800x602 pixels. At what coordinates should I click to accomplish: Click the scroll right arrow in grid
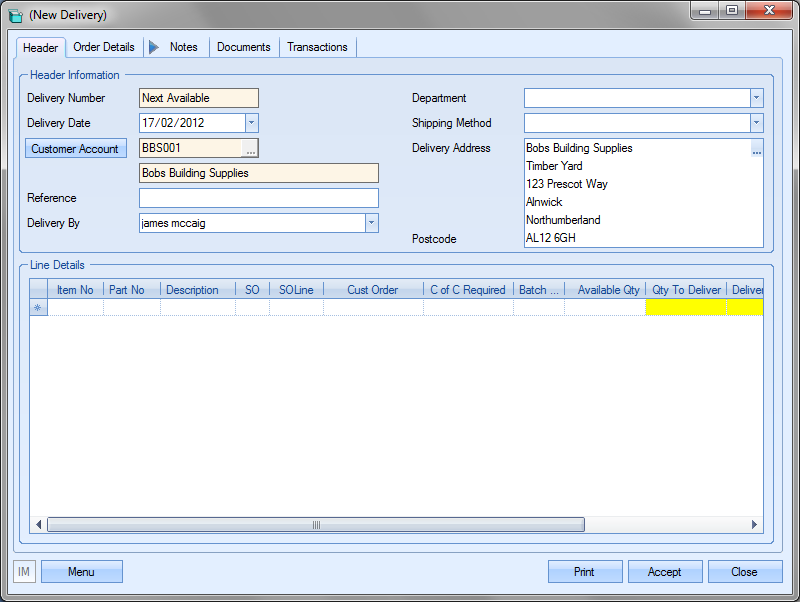[x=756, y=525]
